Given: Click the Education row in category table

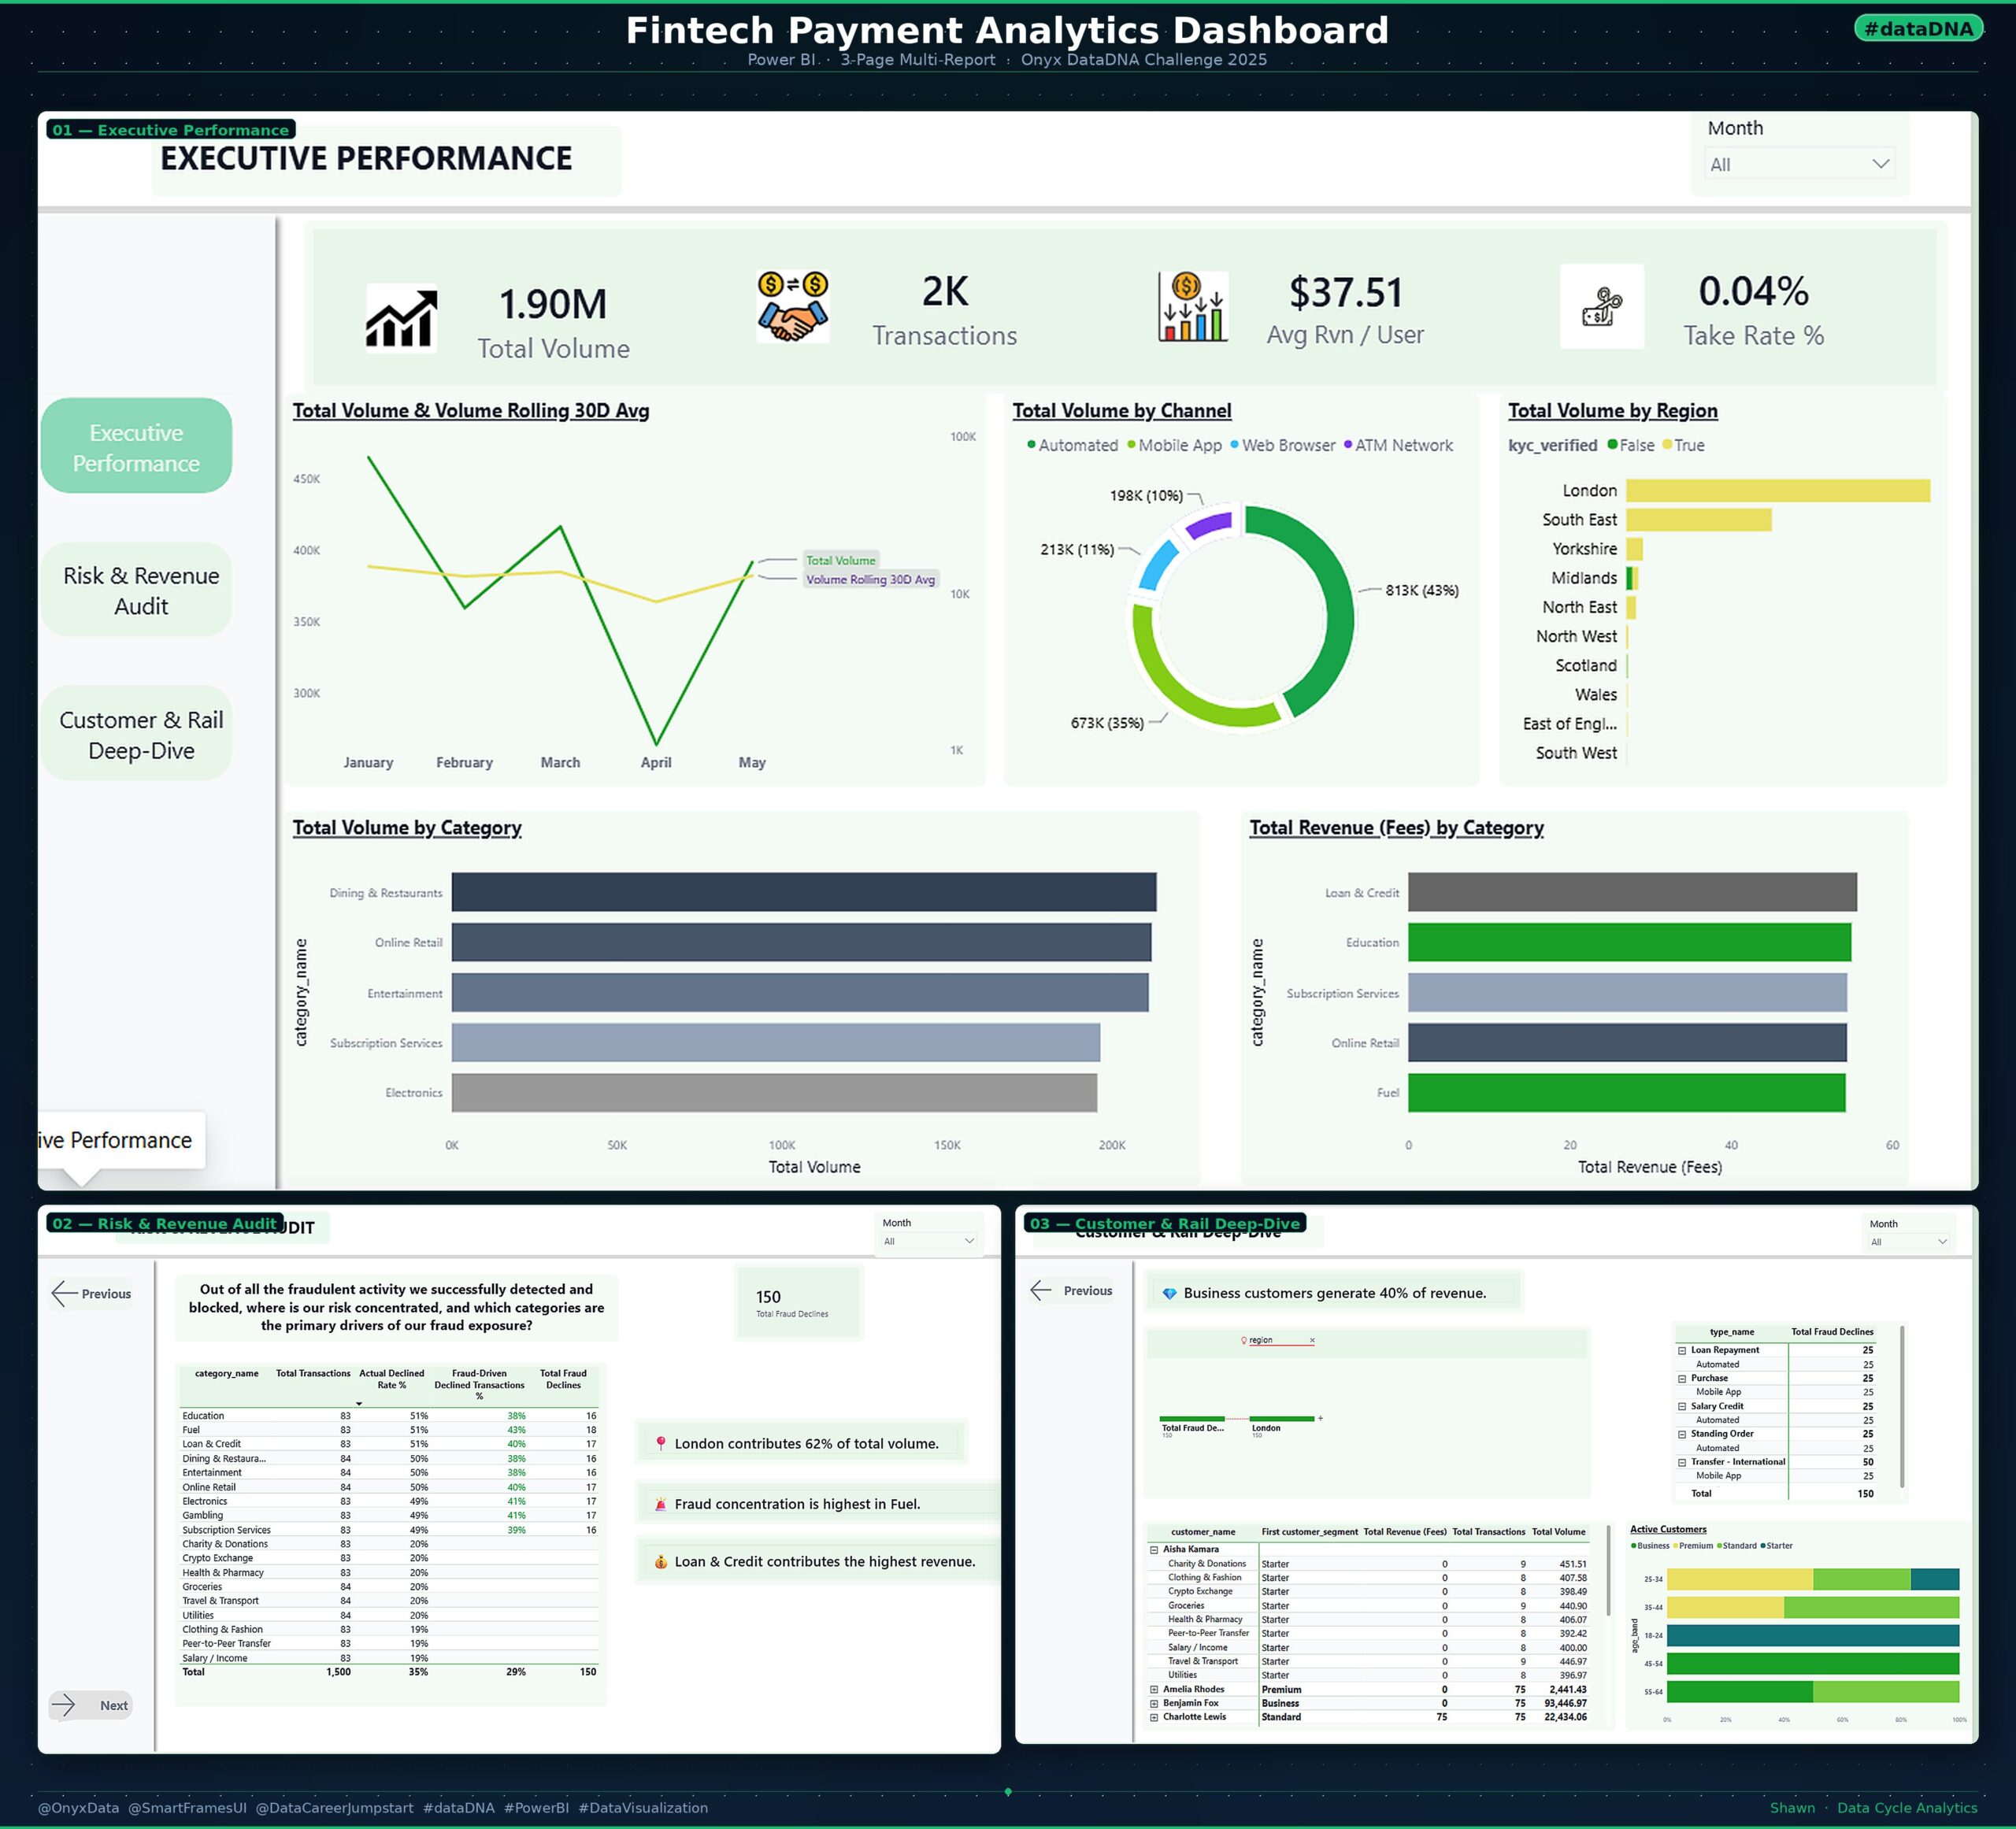Looking at the screenshot, I should tap(389, 1415).
